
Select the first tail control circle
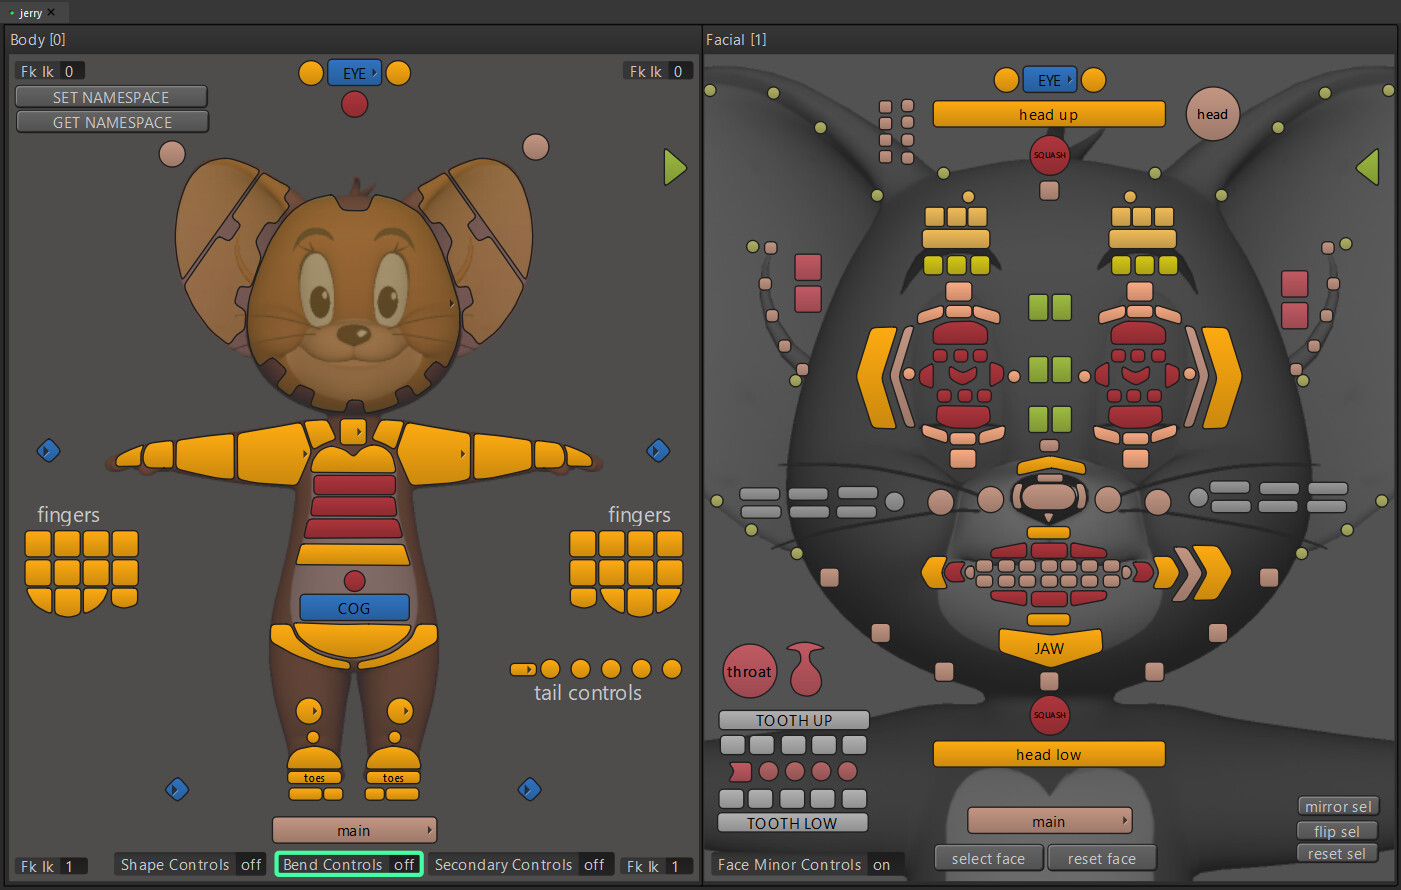click(x=551, y=669)
